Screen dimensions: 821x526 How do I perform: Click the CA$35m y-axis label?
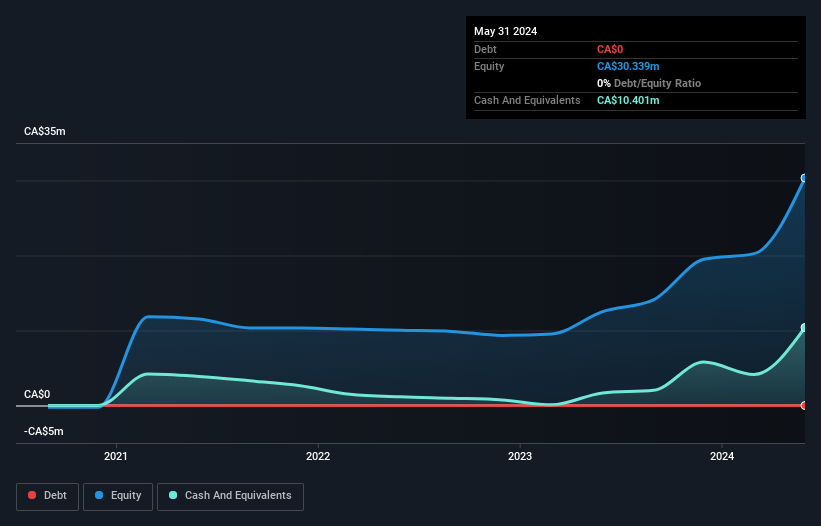45,132
